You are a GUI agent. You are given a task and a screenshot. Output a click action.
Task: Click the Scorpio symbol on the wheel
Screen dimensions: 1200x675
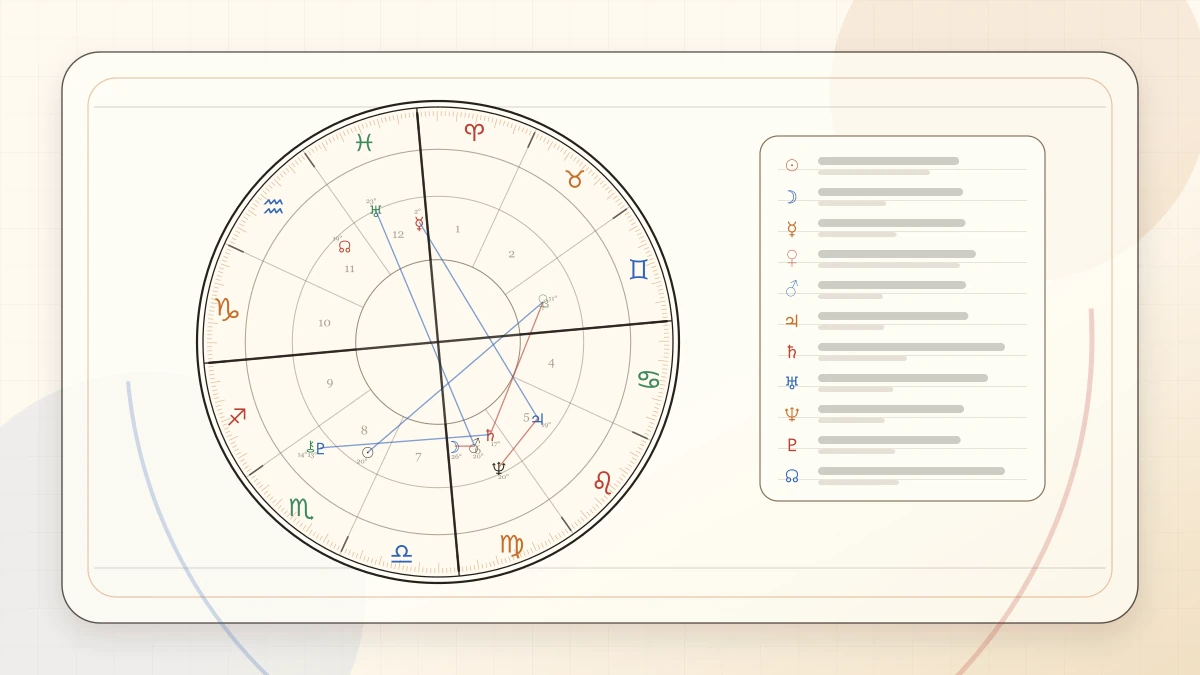point(301,508)
